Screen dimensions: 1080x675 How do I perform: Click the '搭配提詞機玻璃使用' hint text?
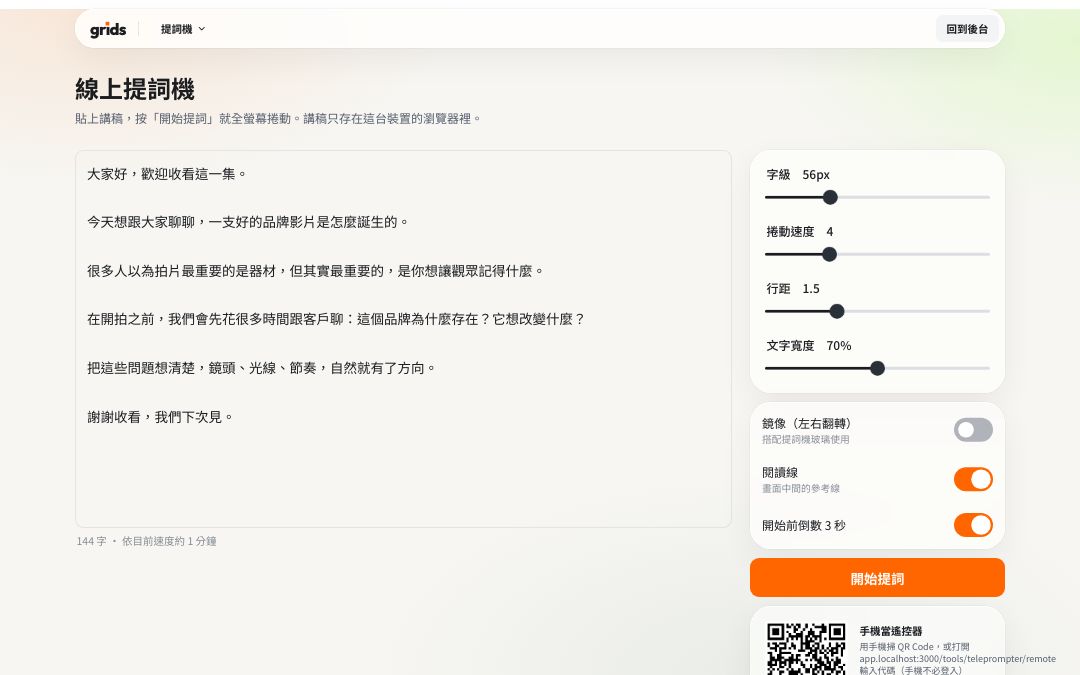click(x=805, y=439)
